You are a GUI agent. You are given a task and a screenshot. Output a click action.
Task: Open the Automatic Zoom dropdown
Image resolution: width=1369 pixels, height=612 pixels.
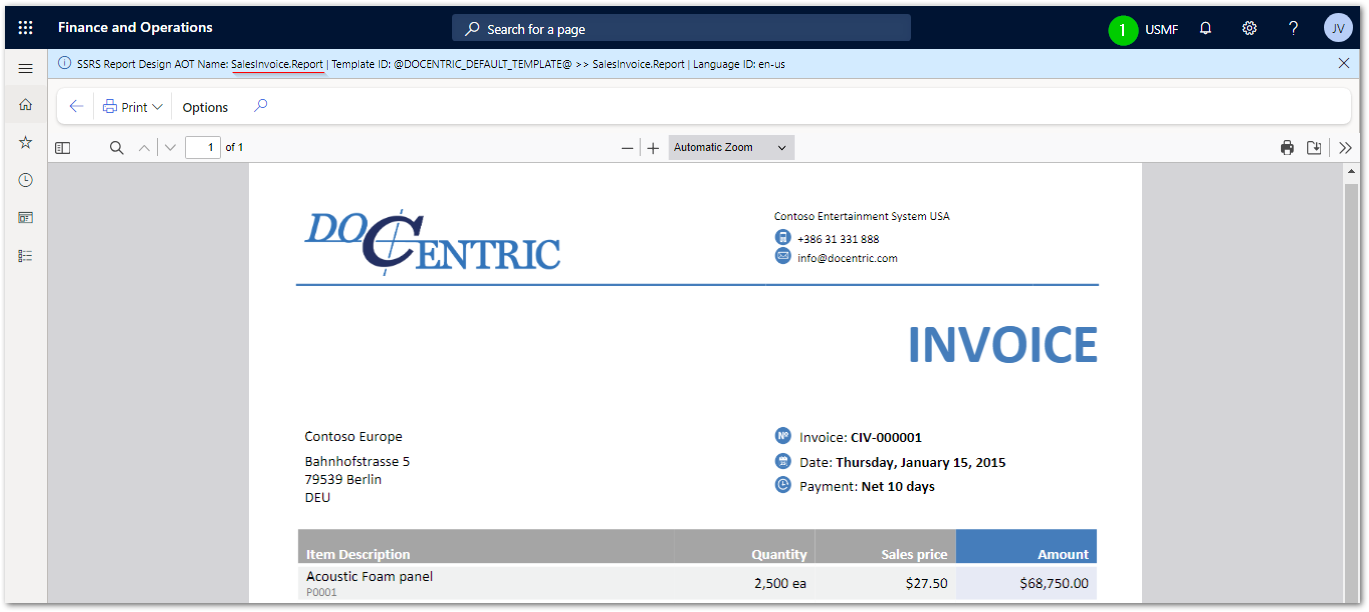731,148
